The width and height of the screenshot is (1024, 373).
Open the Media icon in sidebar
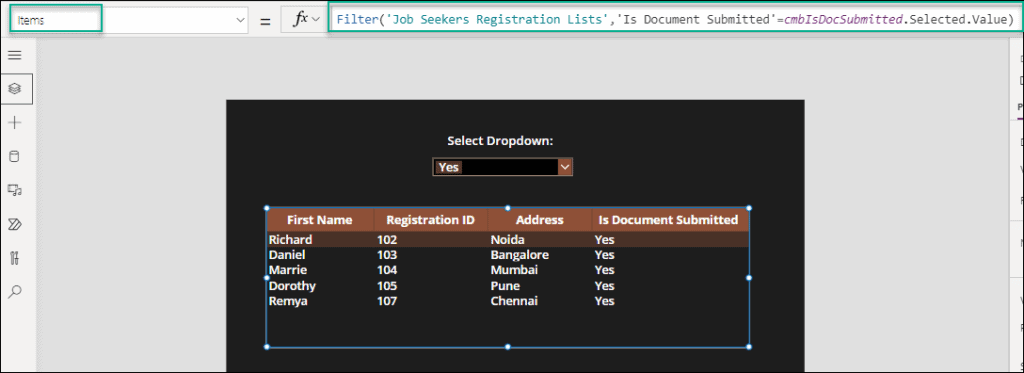14,190
